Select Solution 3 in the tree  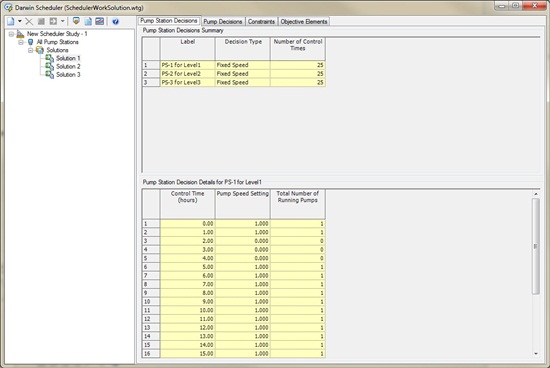pyautogui.click(x=68, y=75)
